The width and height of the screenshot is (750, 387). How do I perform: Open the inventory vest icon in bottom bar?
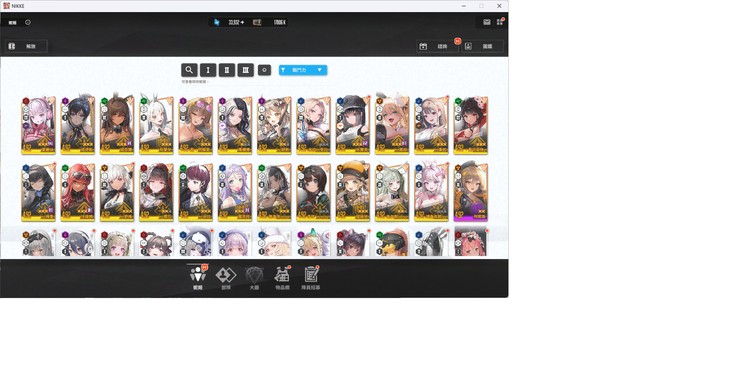tap(282, 277)
